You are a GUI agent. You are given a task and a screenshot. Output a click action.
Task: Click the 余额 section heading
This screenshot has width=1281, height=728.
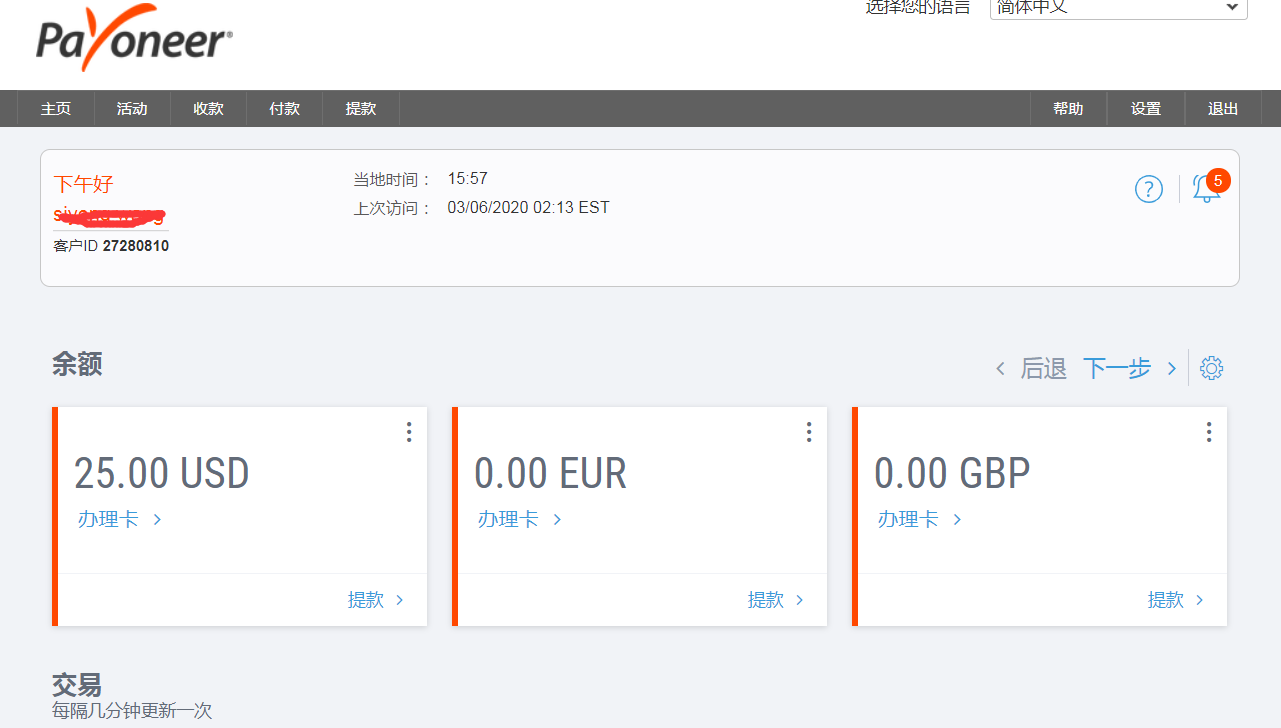tap(77, 364)
